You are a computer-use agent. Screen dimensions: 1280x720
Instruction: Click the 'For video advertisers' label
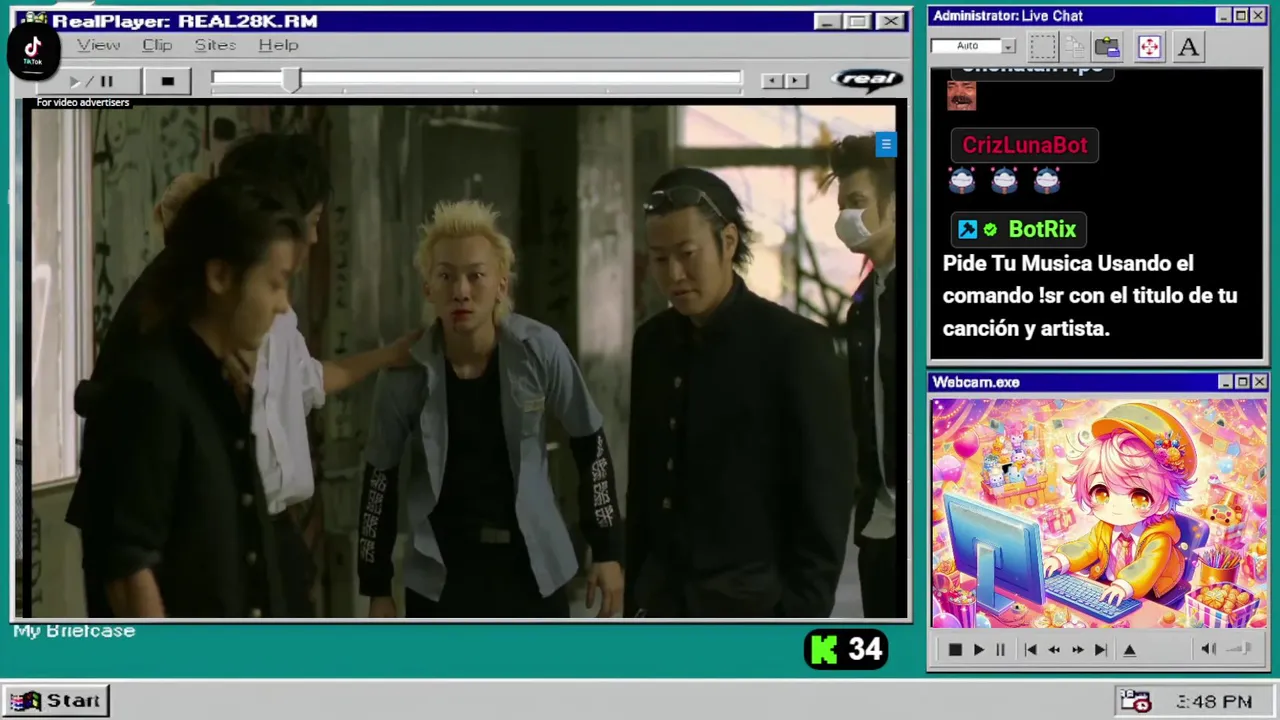83,102
